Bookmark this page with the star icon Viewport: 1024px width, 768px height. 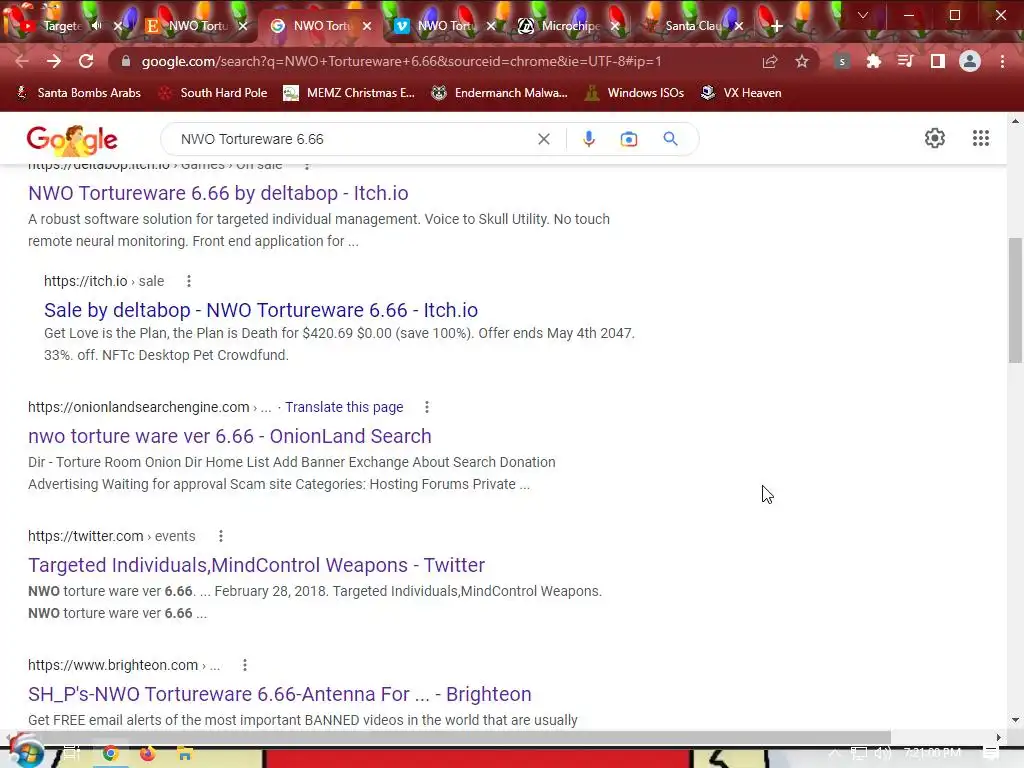(x=802, y=61)
